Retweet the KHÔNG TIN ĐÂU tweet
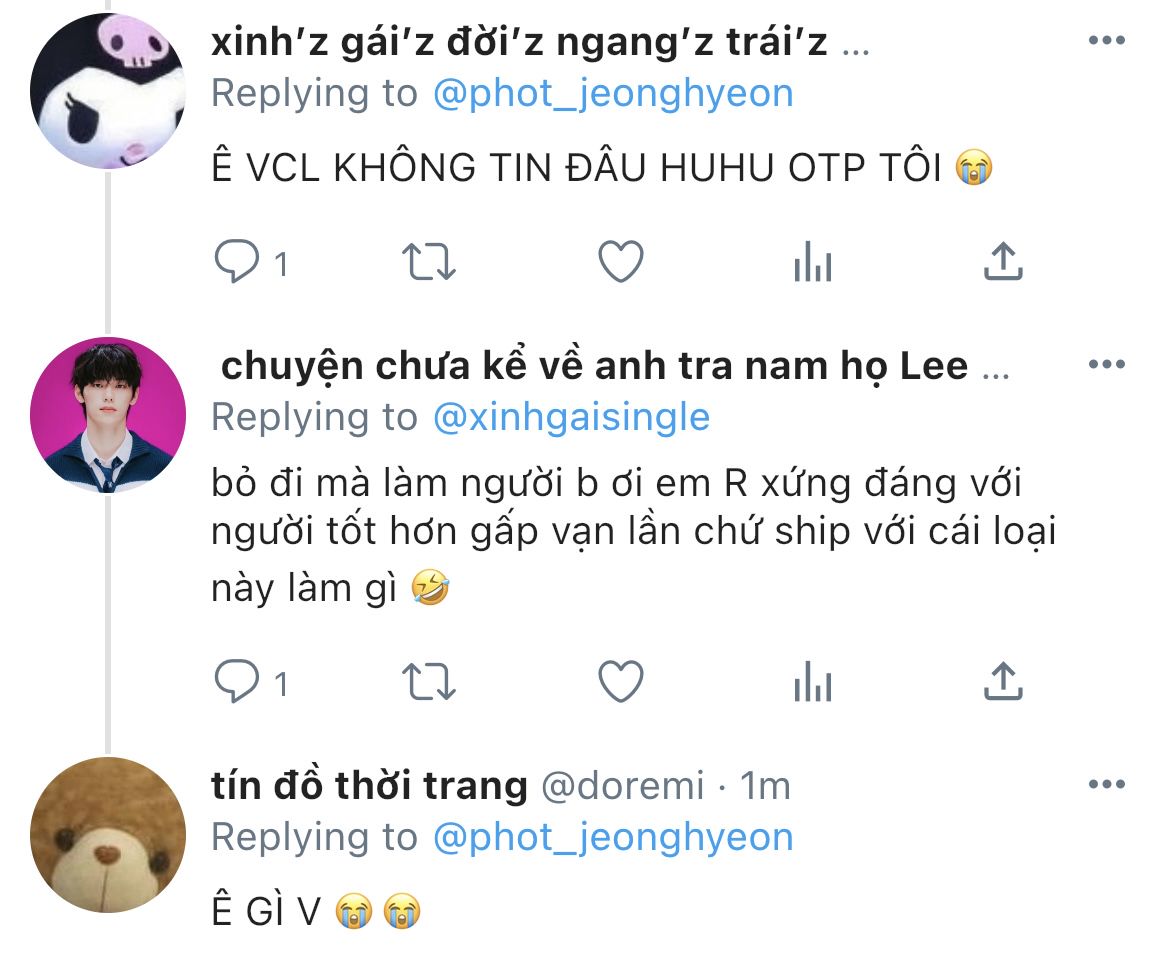Image resolution: width=1170 pixels, height=969 pixels. (x=428, y=262)
